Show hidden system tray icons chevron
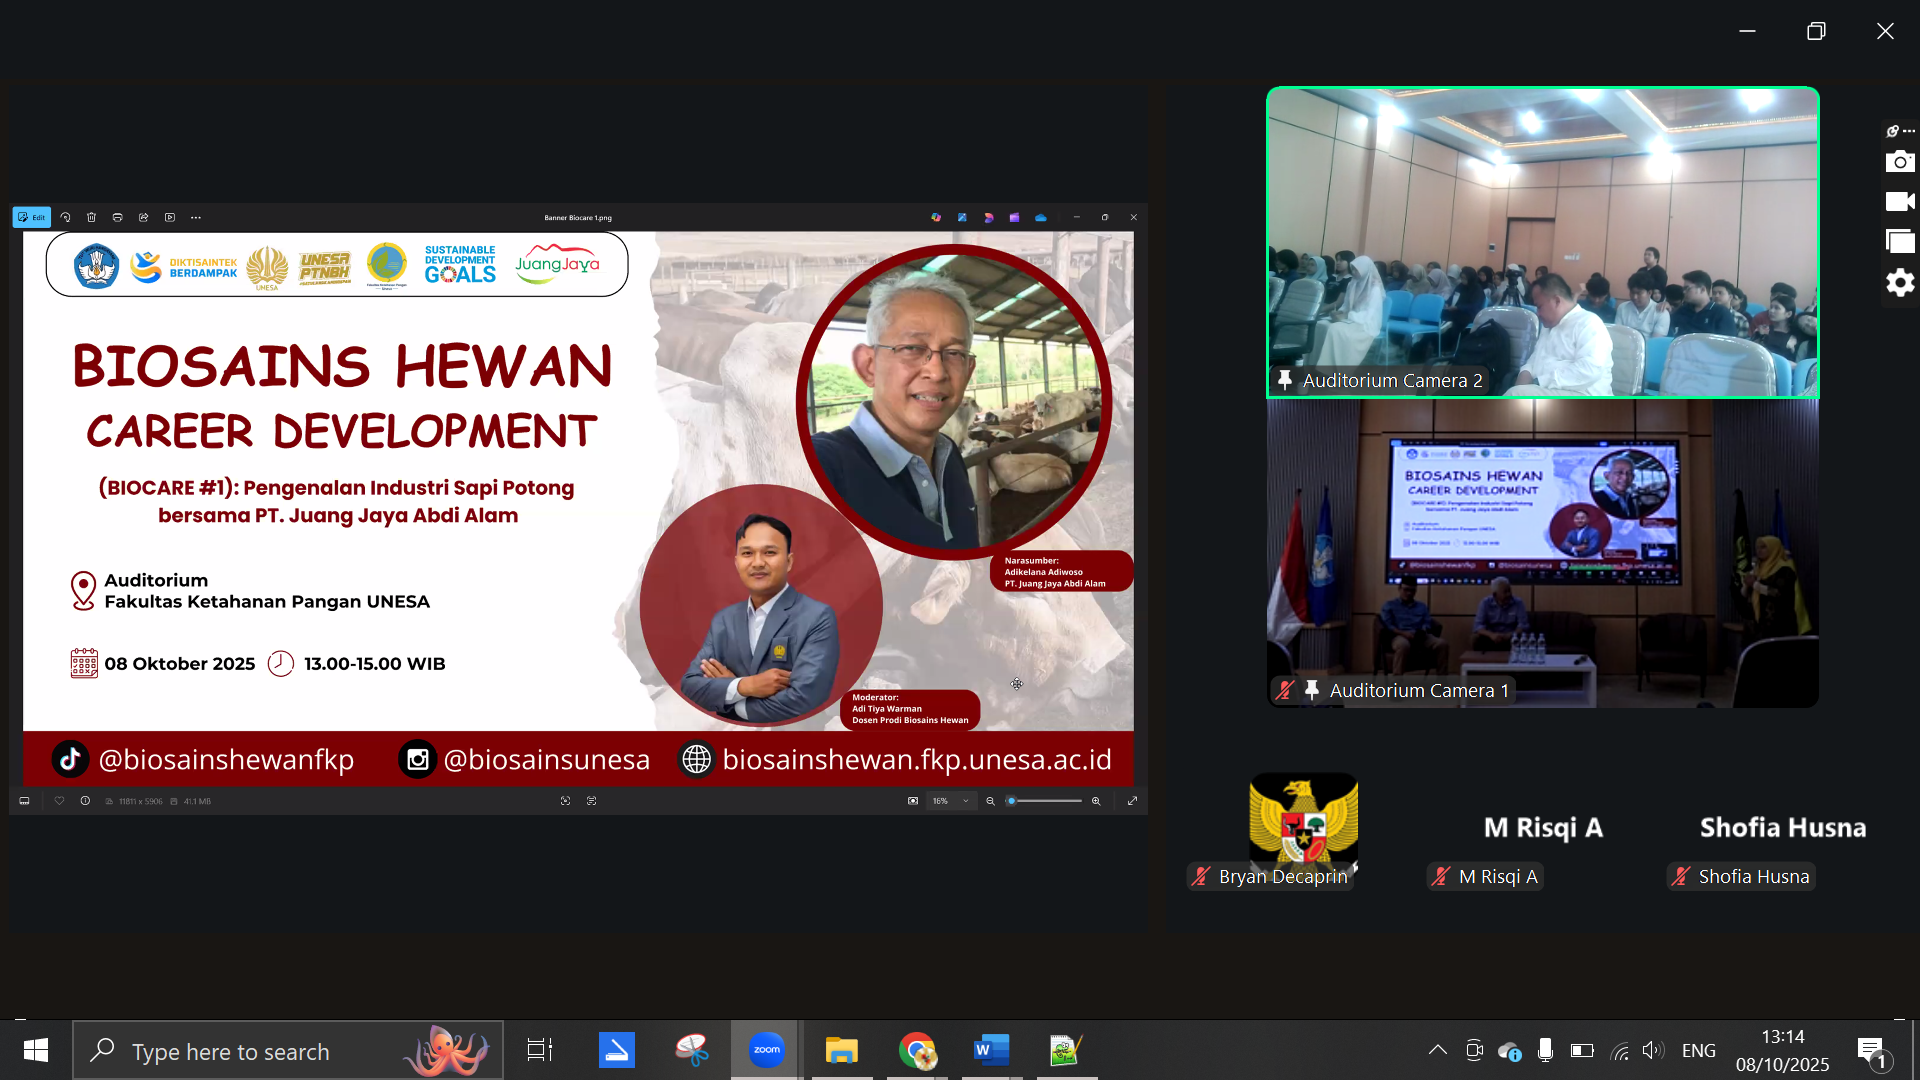Viewport: 1920px width, 1080px height. point(1437,1050)
